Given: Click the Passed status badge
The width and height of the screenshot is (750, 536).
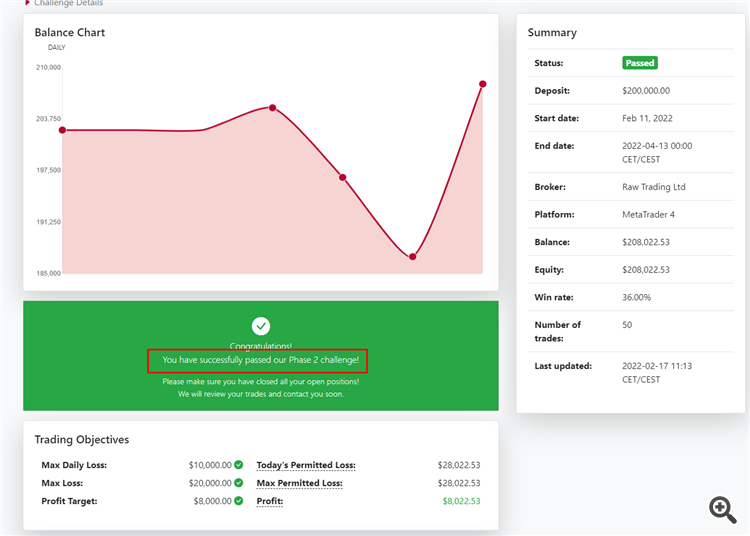Looking at the screenshot, I should point(640,63).
